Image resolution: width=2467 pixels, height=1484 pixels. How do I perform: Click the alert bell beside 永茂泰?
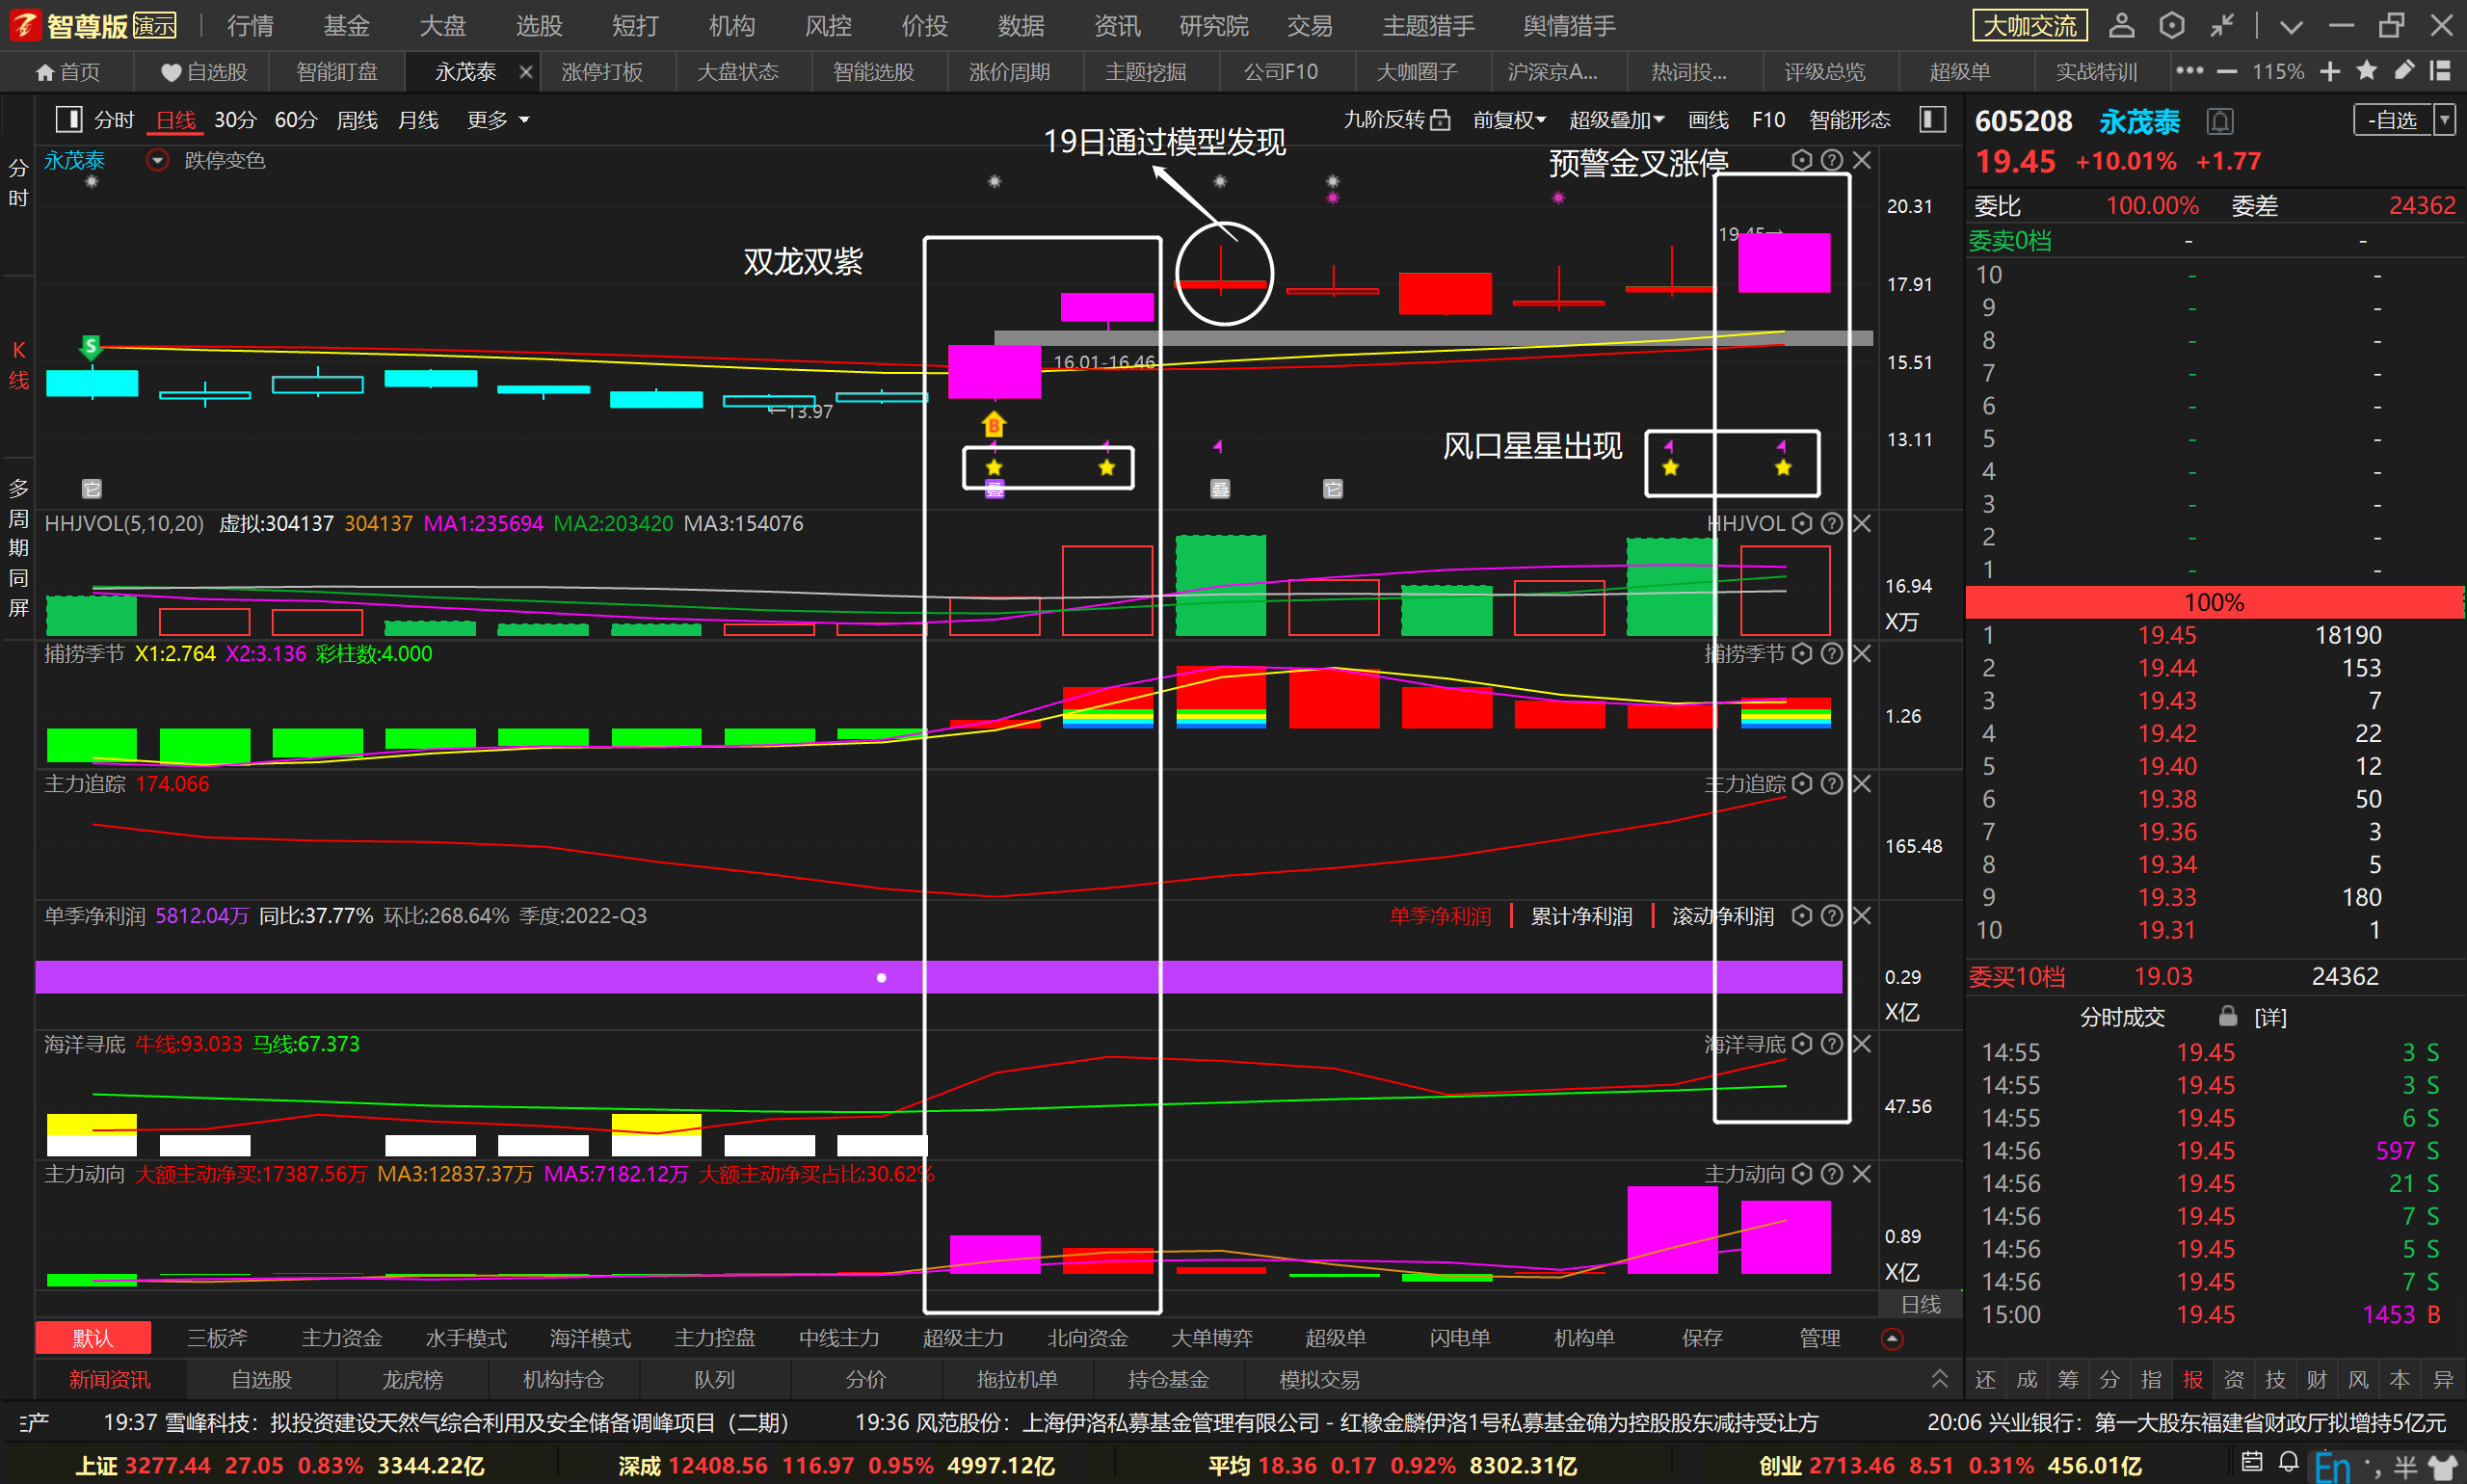[2220, 122]
